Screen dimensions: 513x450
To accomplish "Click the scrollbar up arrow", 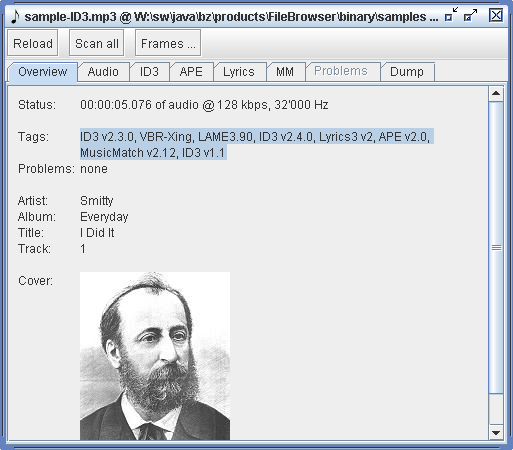I will tap(496, 93).
